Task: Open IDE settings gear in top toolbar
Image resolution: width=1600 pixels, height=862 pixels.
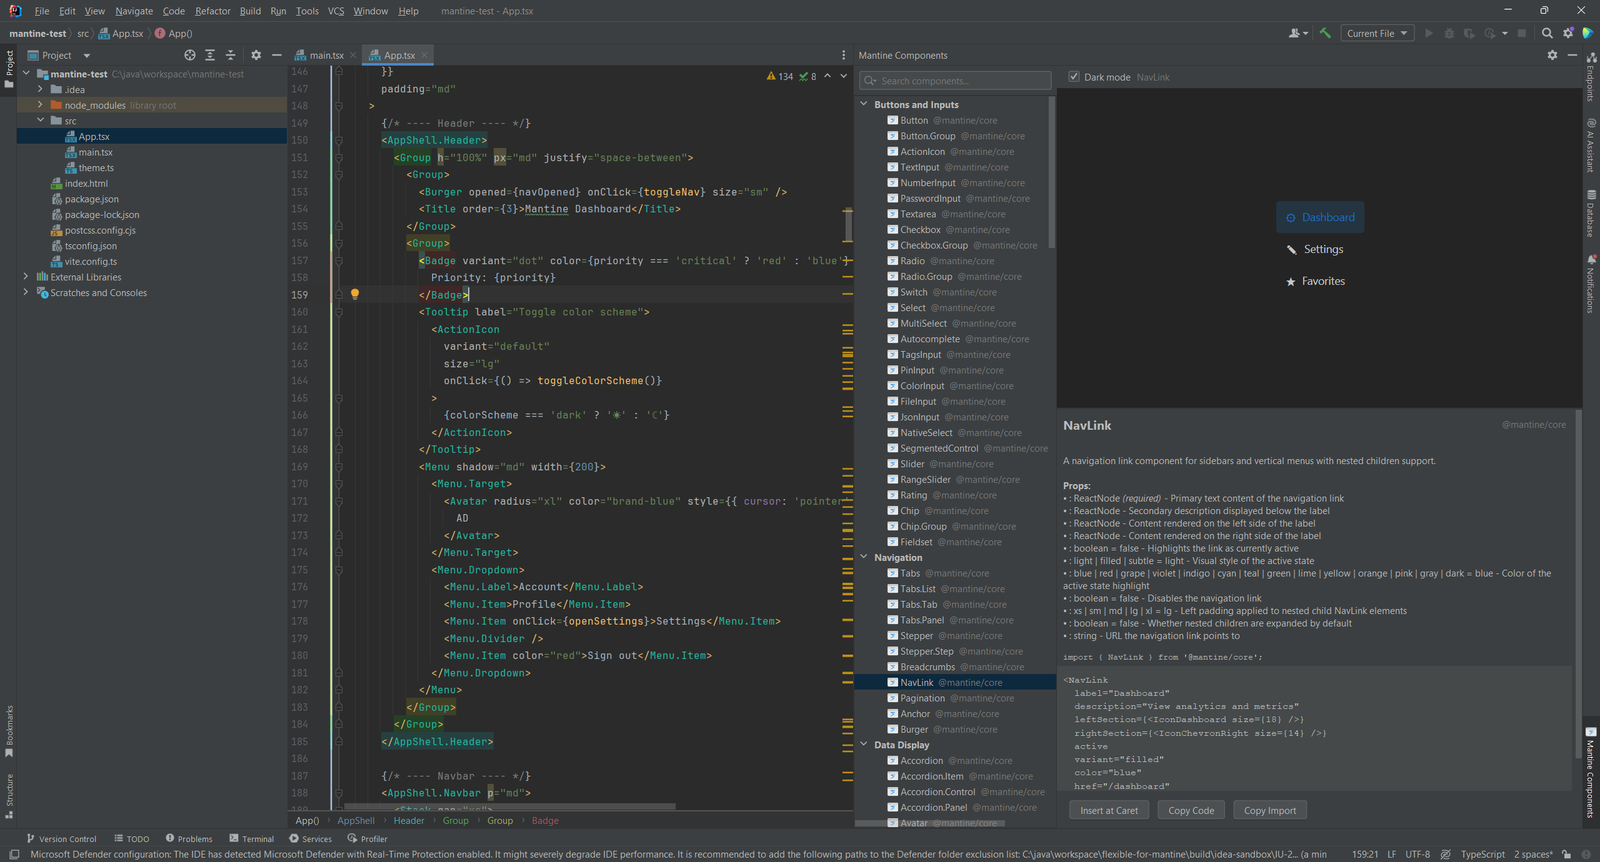Action: click(x=1568, y=33)
